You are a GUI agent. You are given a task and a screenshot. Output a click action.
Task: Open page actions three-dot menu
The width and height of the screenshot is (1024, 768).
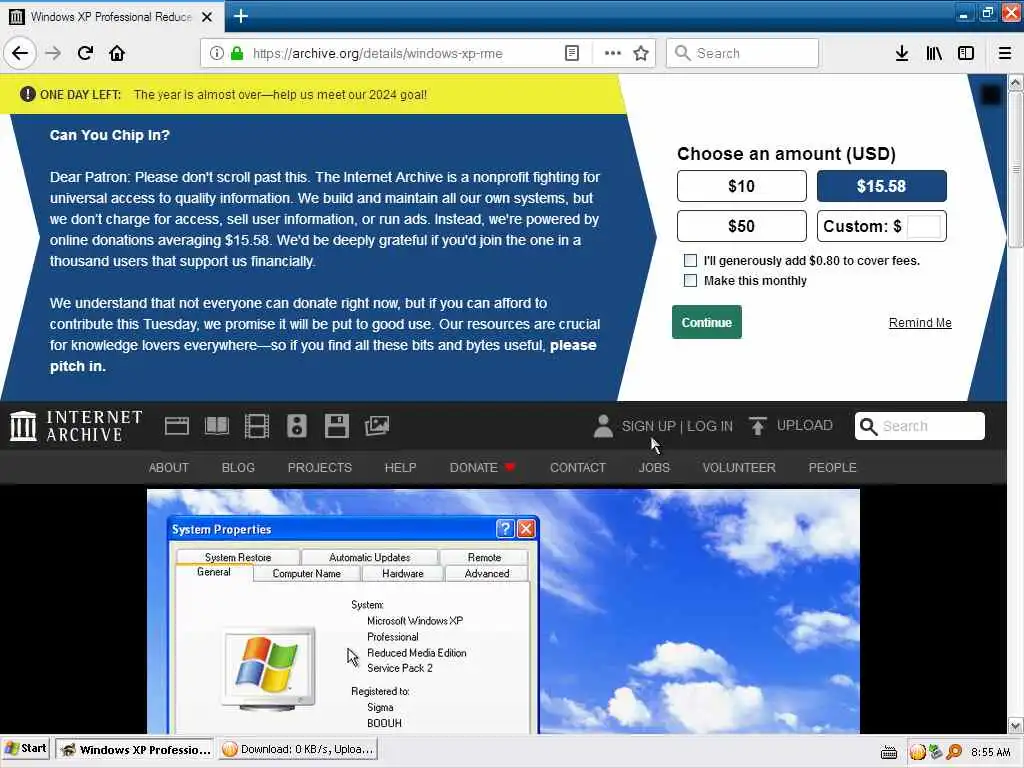click(x=613, y=53)
